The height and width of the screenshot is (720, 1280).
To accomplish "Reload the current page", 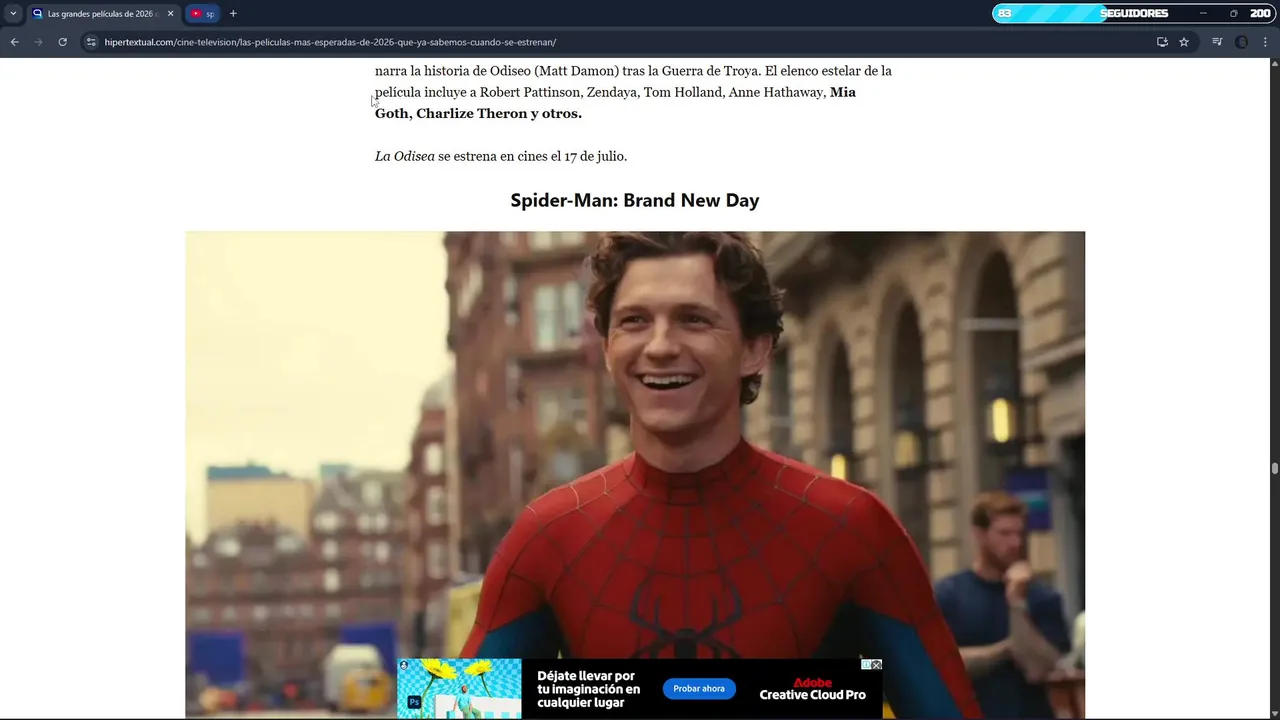I will click(62, 42).
